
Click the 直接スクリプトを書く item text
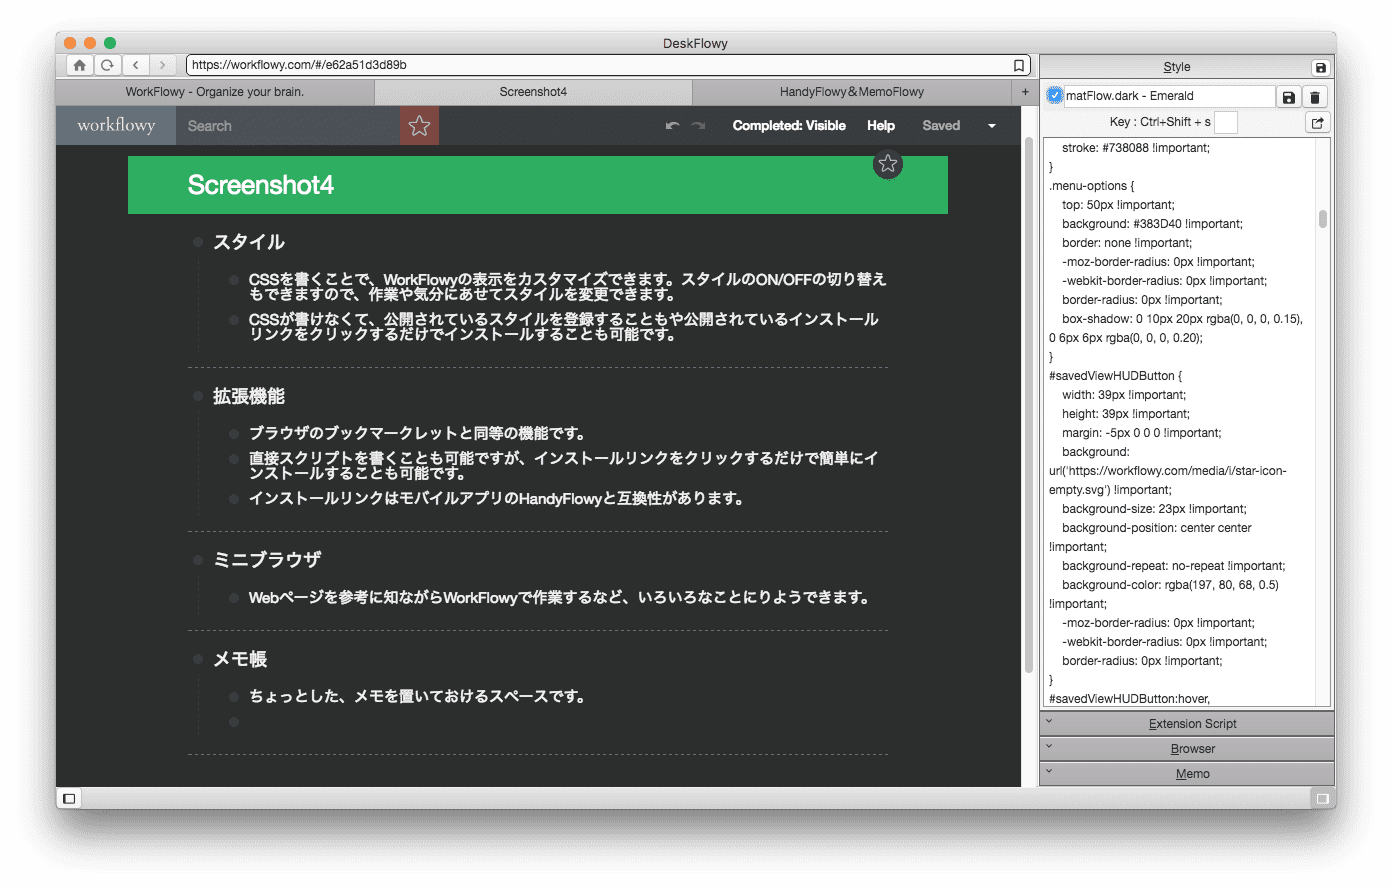564,465
